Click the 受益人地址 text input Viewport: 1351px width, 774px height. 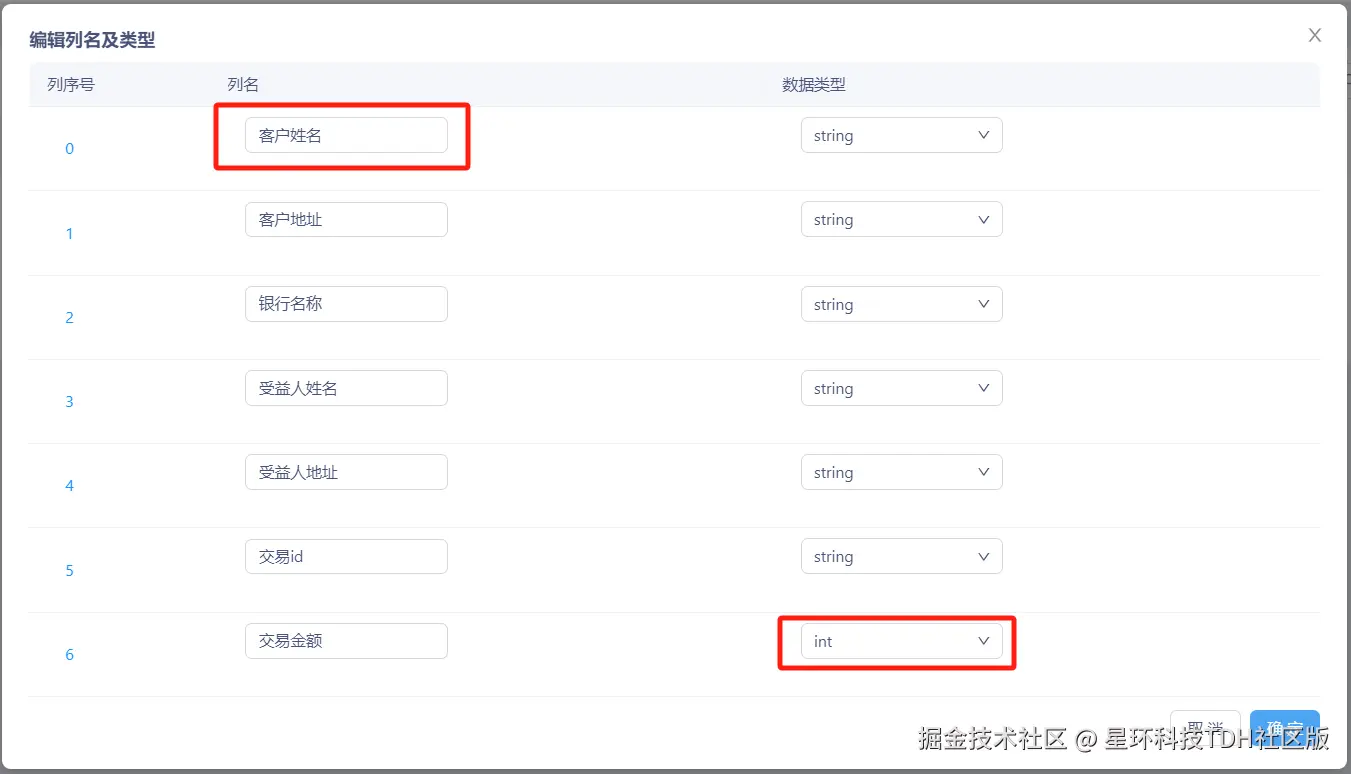[345, 471]
